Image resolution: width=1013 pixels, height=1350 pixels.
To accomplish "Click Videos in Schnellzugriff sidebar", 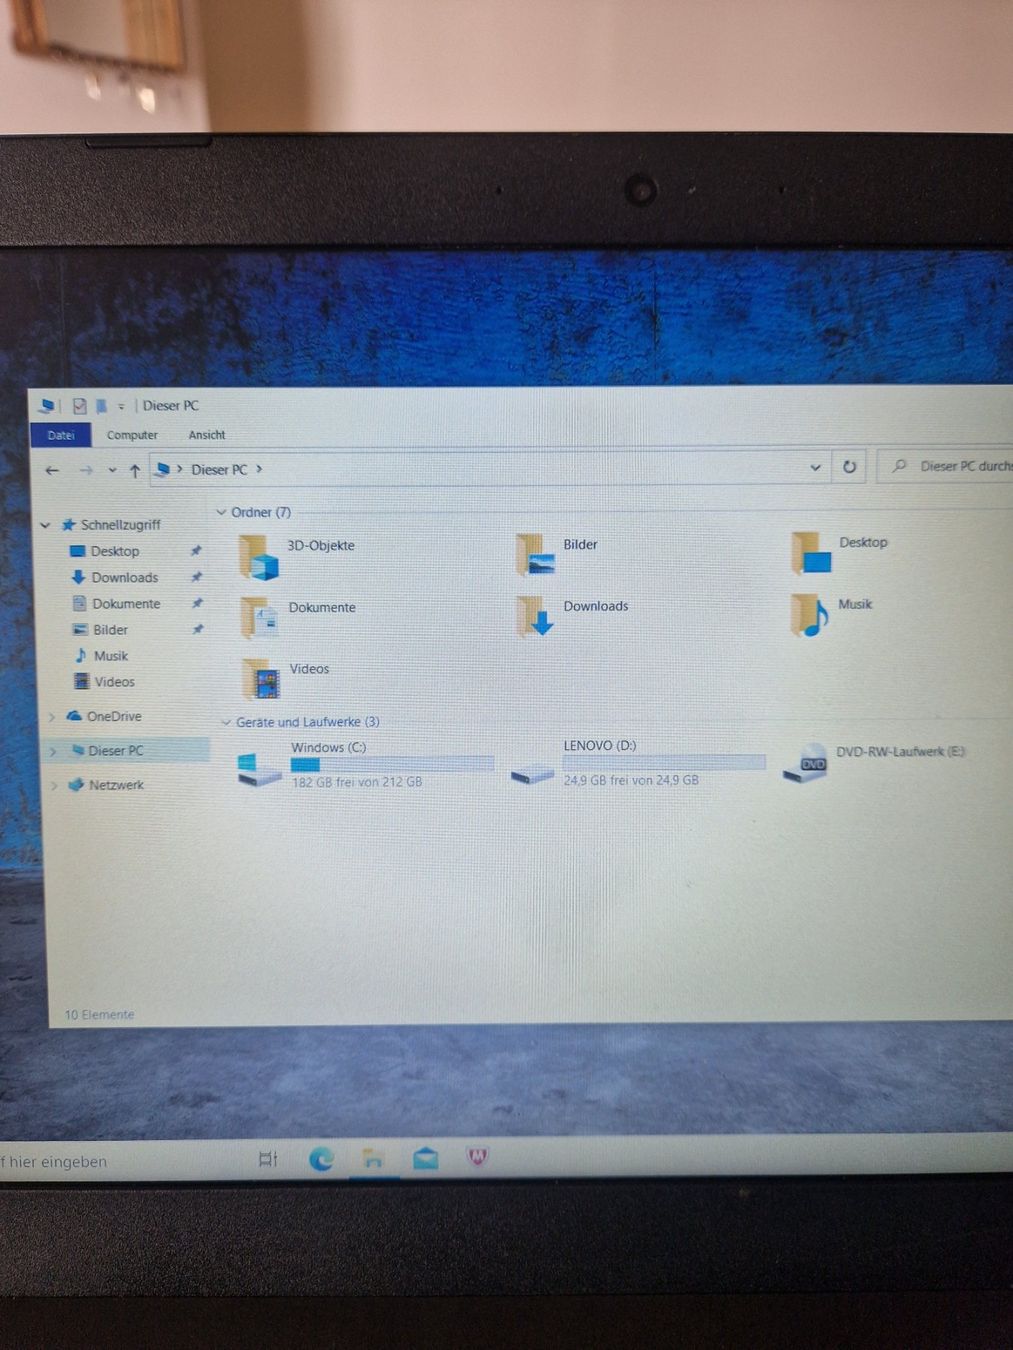I will tap(114, 681).
